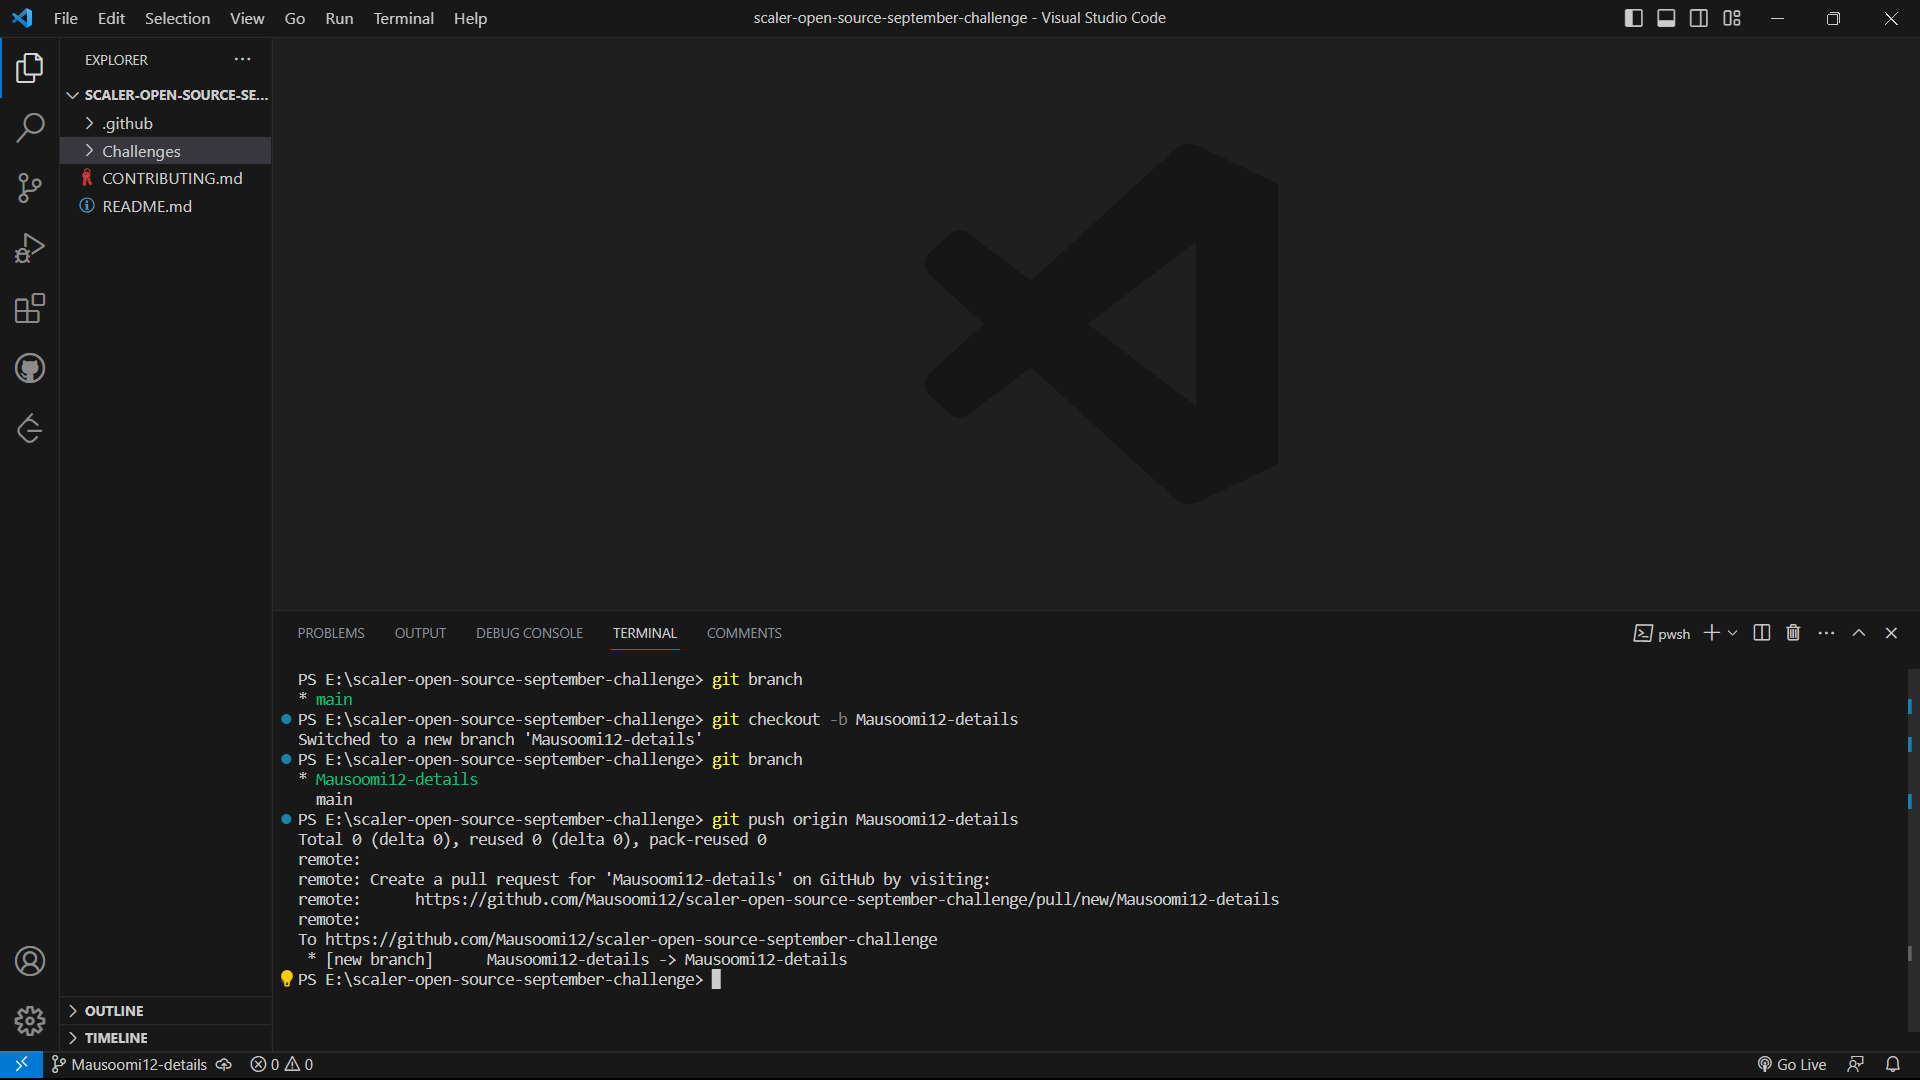
Task: Switch to the OUTPUT tab
Action: (x=420, y=632)
